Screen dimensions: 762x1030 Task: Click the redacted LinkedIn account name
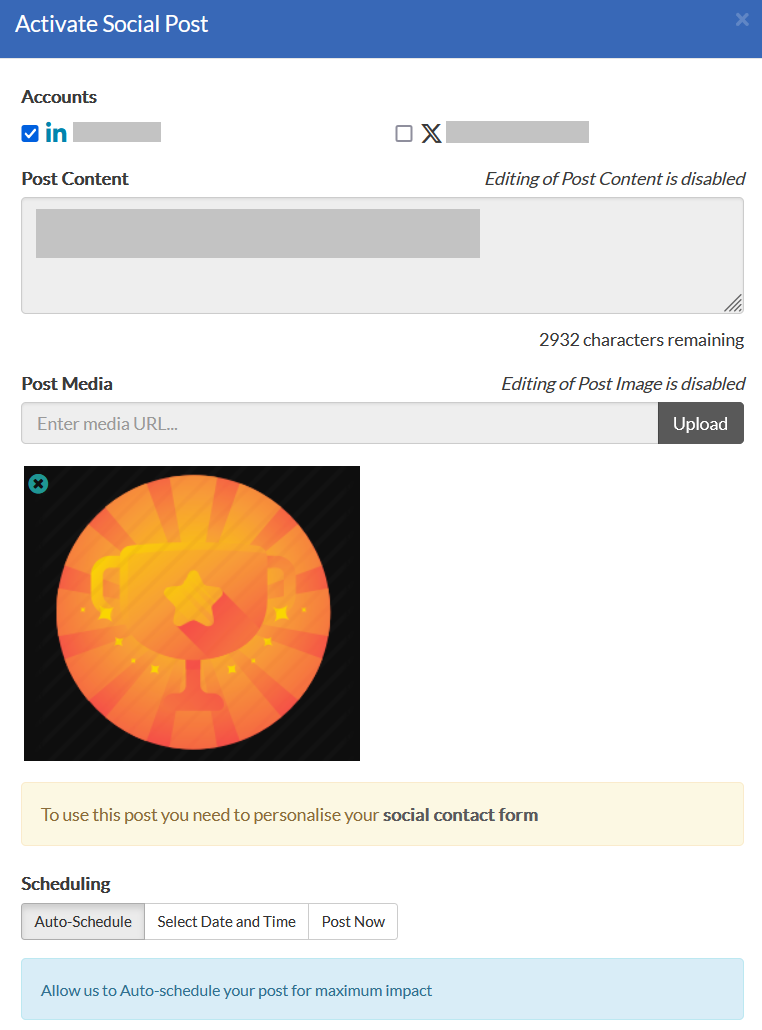[117, 132]
